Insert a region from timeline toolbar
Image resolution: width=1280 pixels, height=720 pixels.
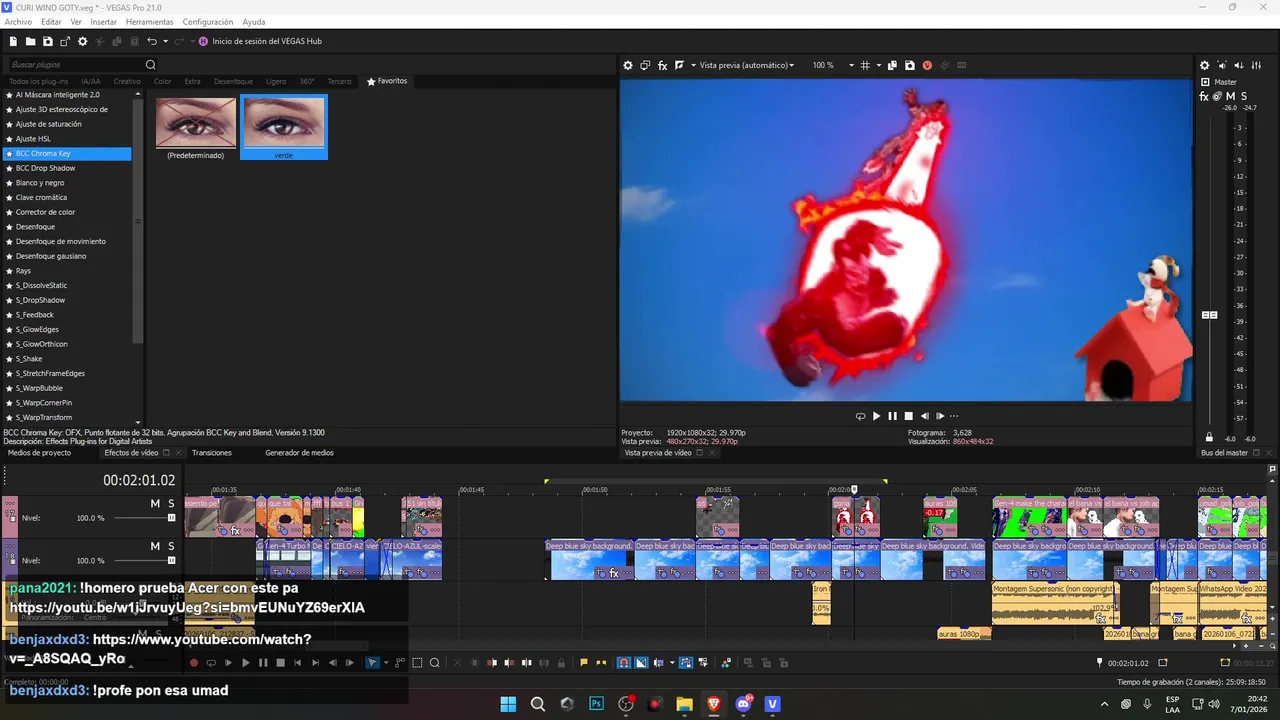pos(601,662)
